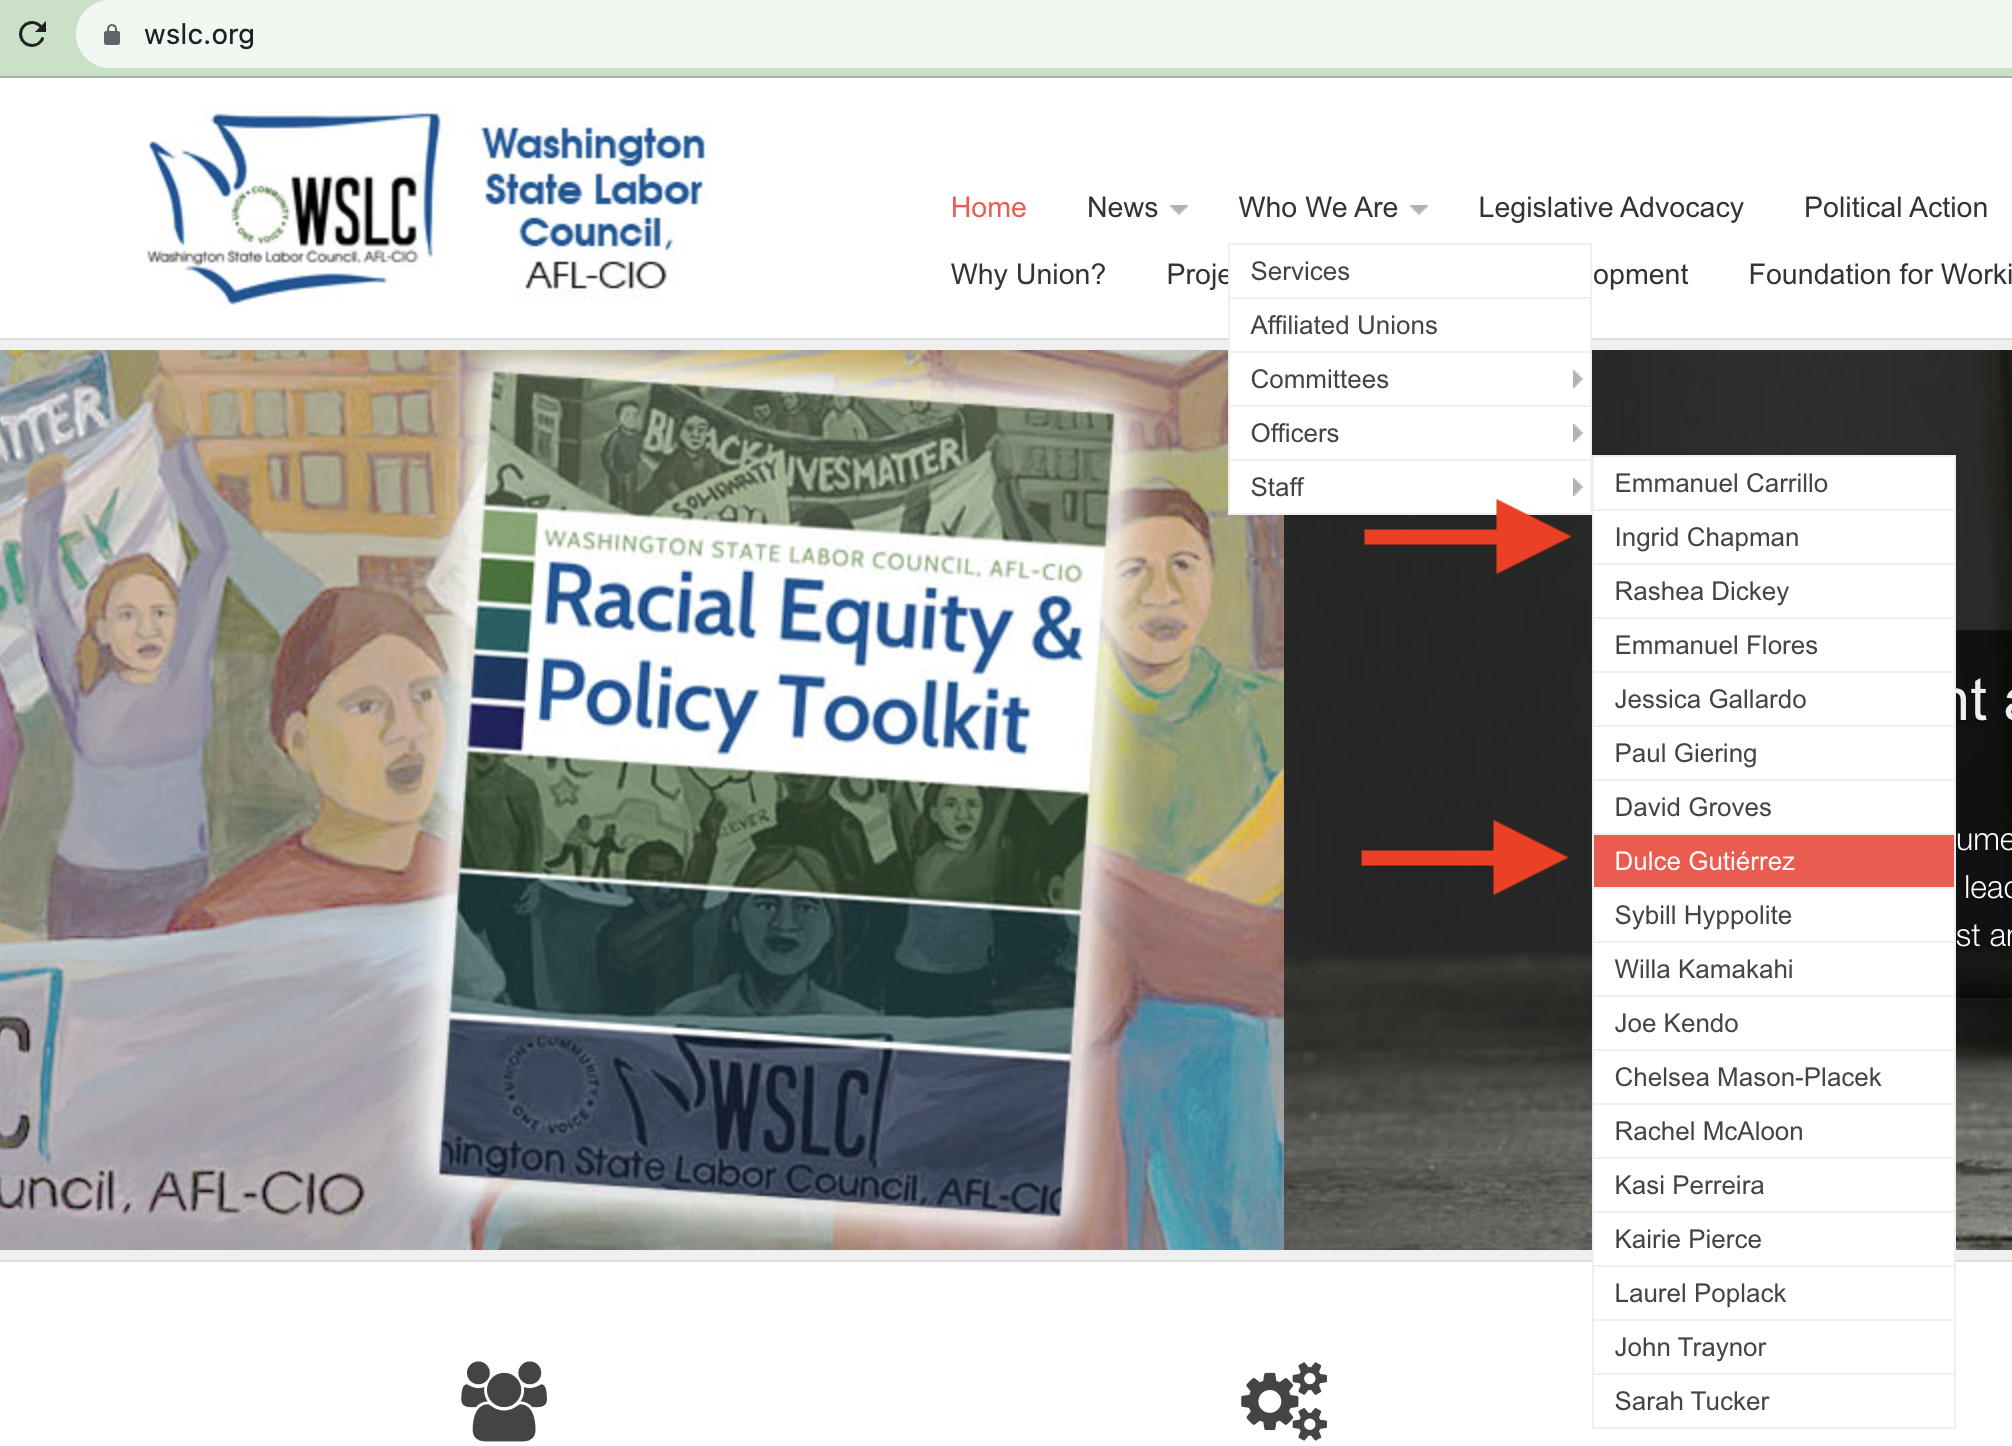The width and height of the screenshot is (2012, 1446).
Task: Click the WSLC logo image
Action: [293, 208]
